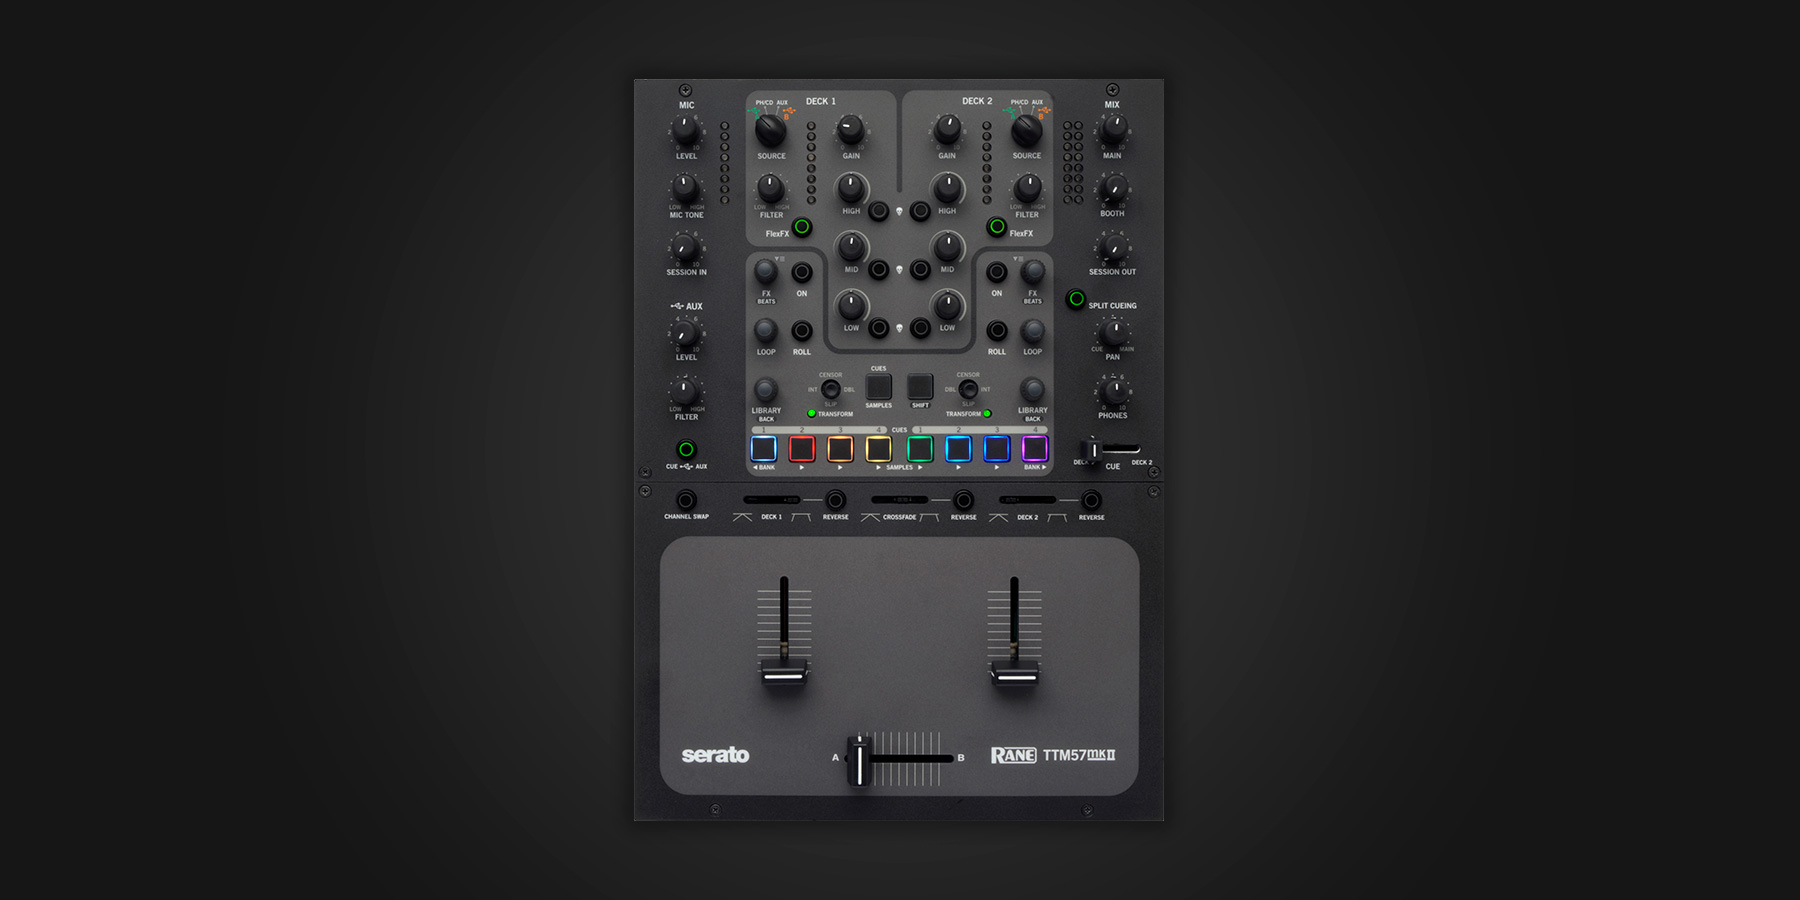The width and height of the screenshot is (1800, 900).
Task: Trigger the Deck 1 ROLL button
Action: [x=802, y=330]
